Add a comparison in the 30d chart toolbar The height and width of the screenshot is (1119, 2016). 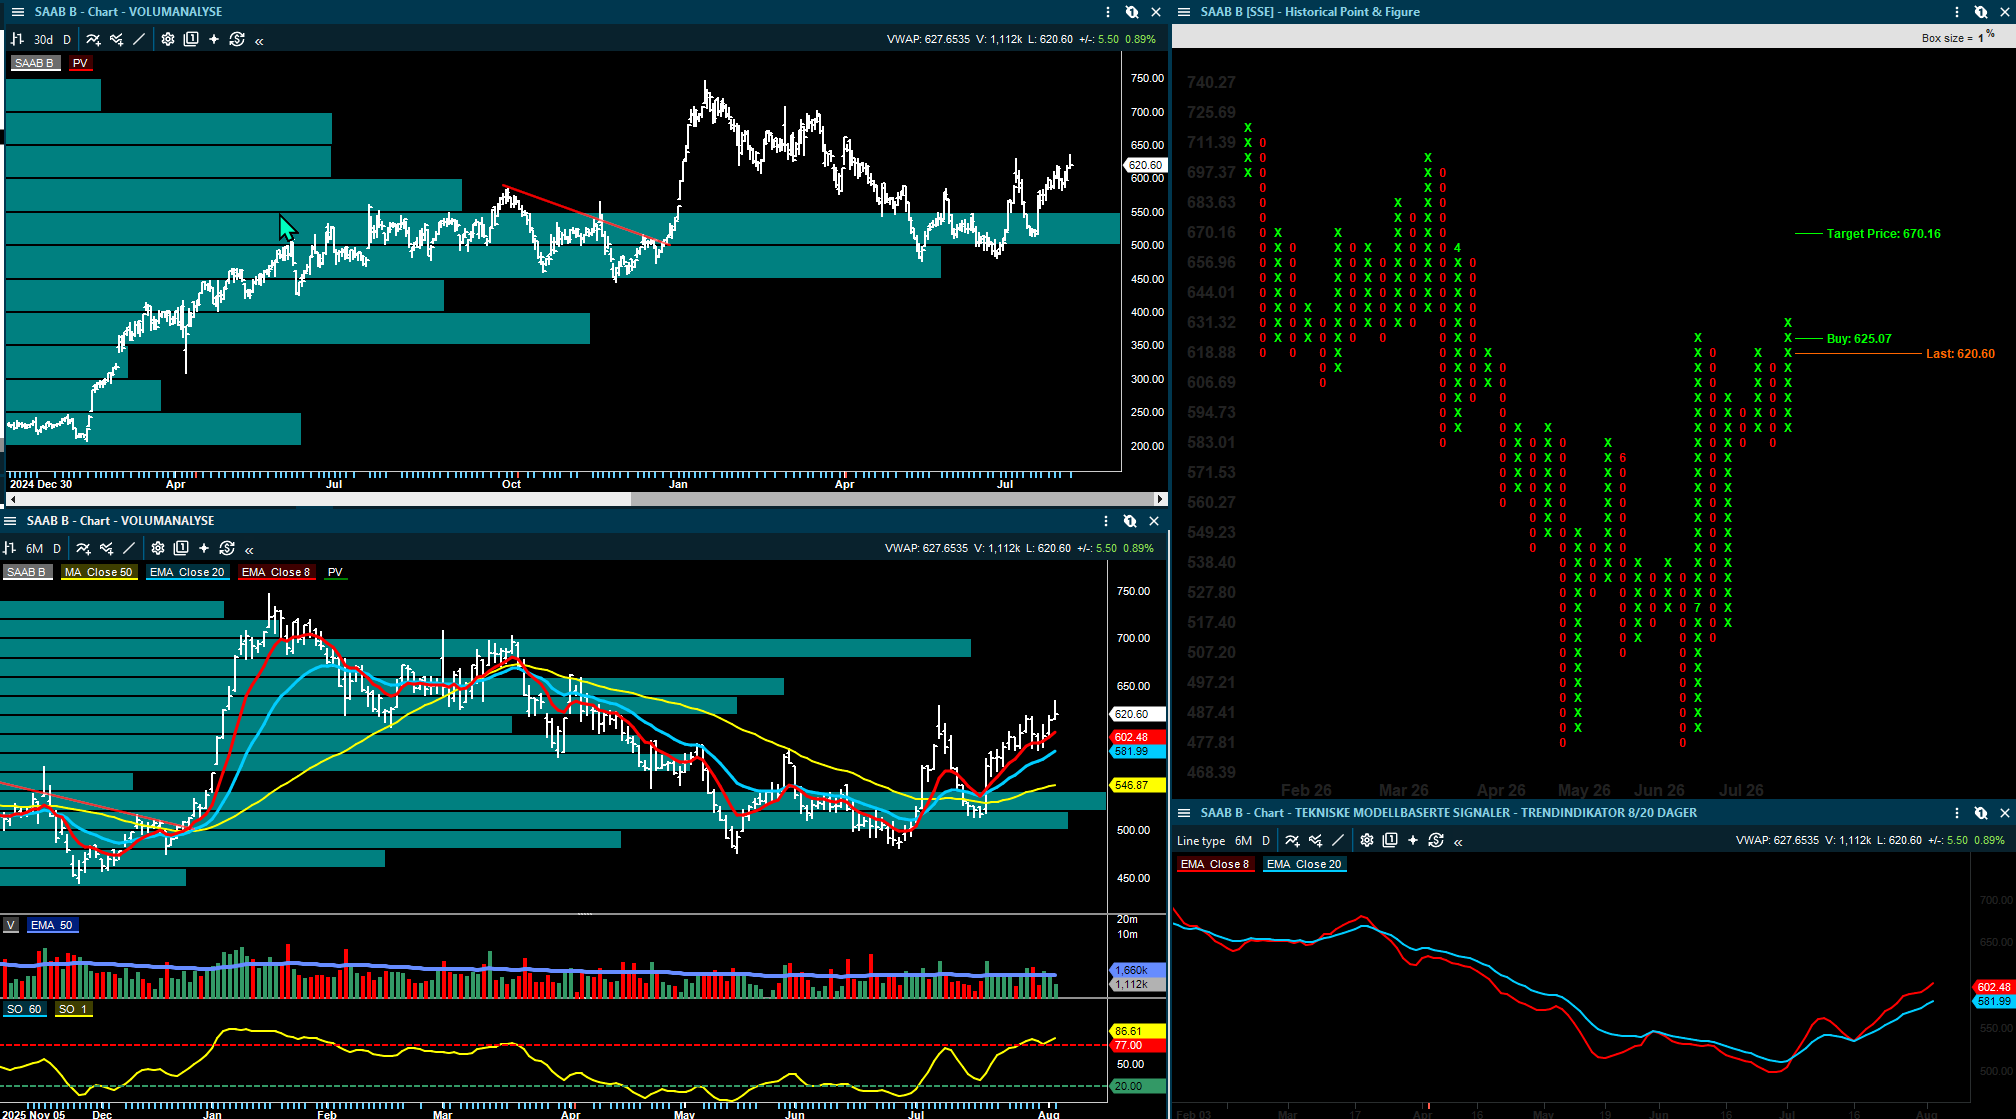coord(116,39)
